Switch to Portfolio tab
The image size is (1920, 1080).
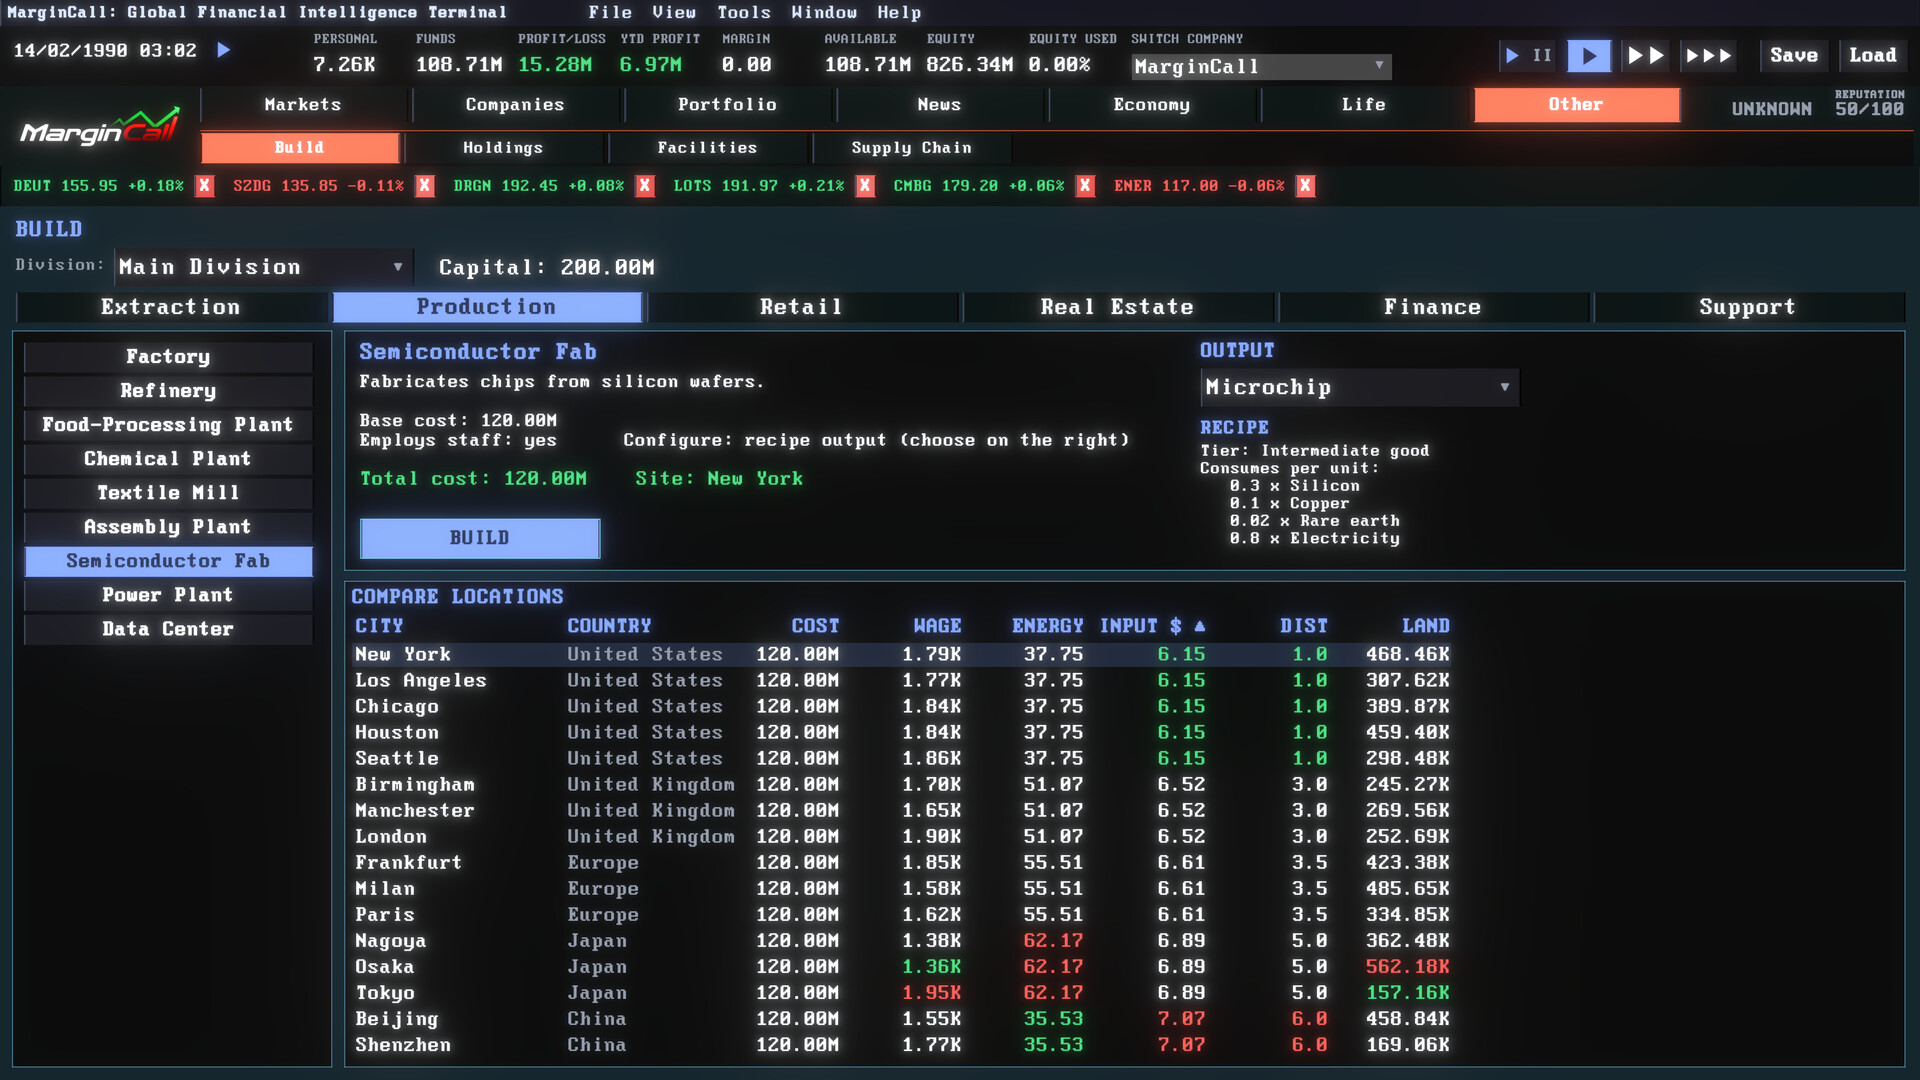(727, 105)
